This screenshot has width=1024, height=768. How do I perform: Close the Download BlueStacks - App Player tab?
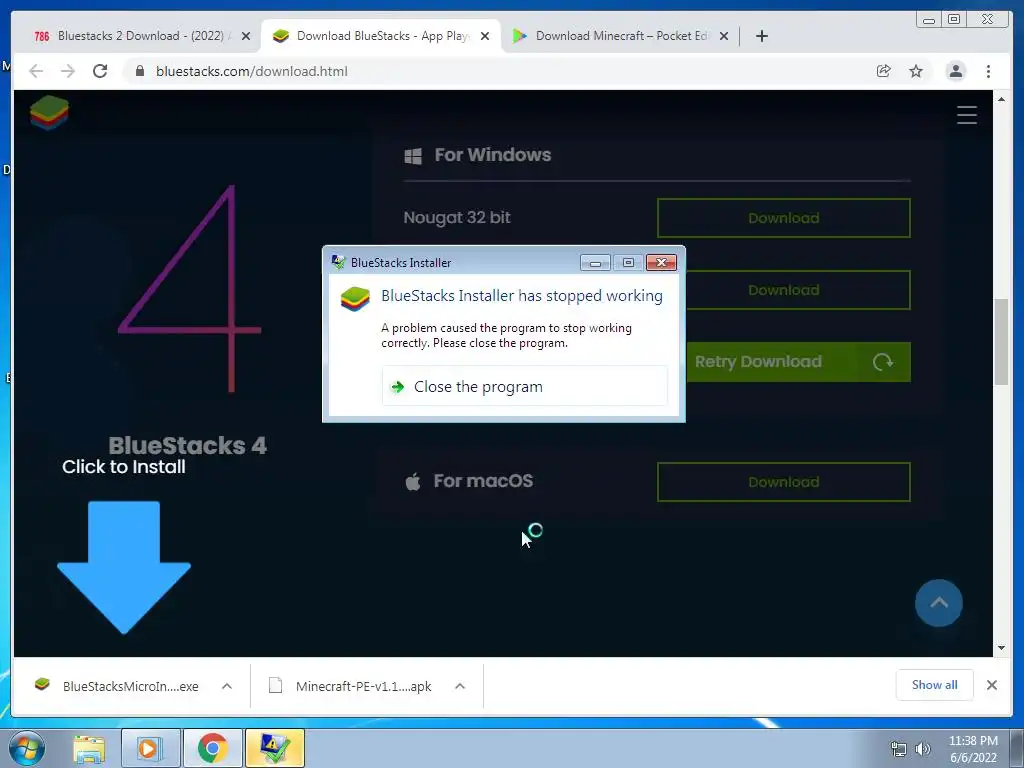pyautogui.click(x=485, y=36)
